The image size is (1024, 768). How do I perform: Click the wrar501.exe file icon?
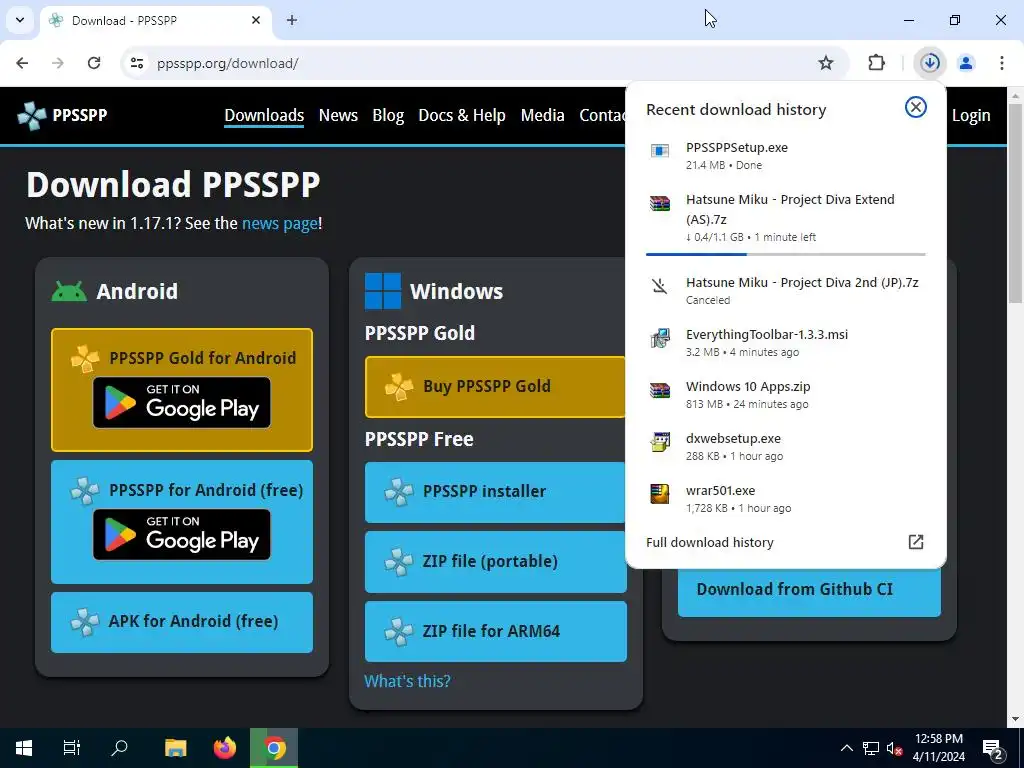660,494
